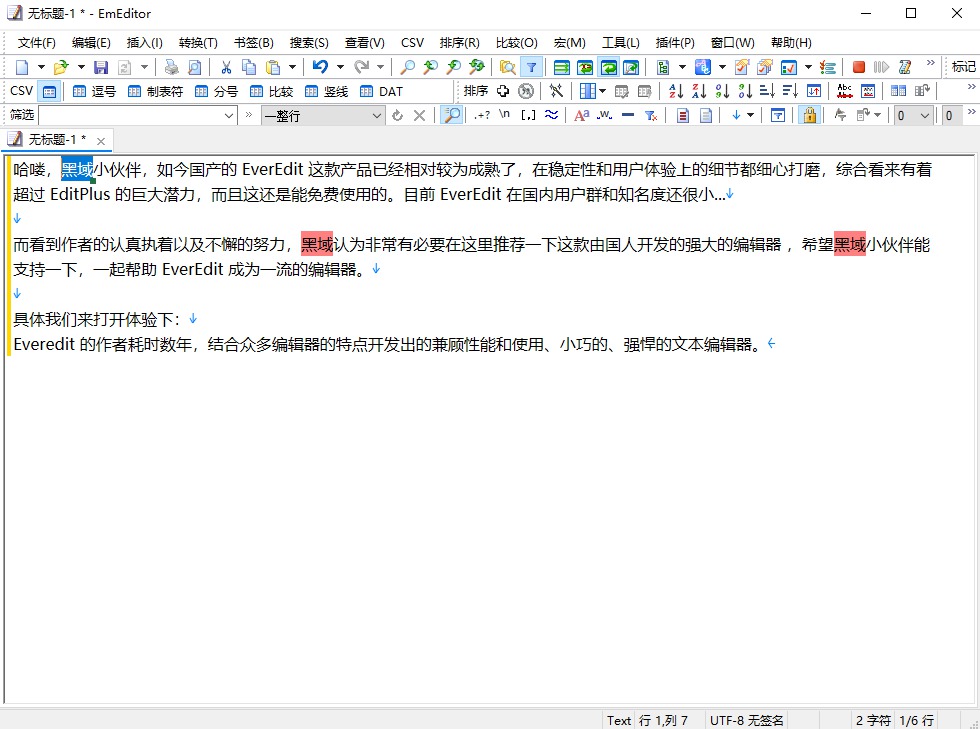Click the Open file folder icon
980x729 pixels.
click(61, 67)
